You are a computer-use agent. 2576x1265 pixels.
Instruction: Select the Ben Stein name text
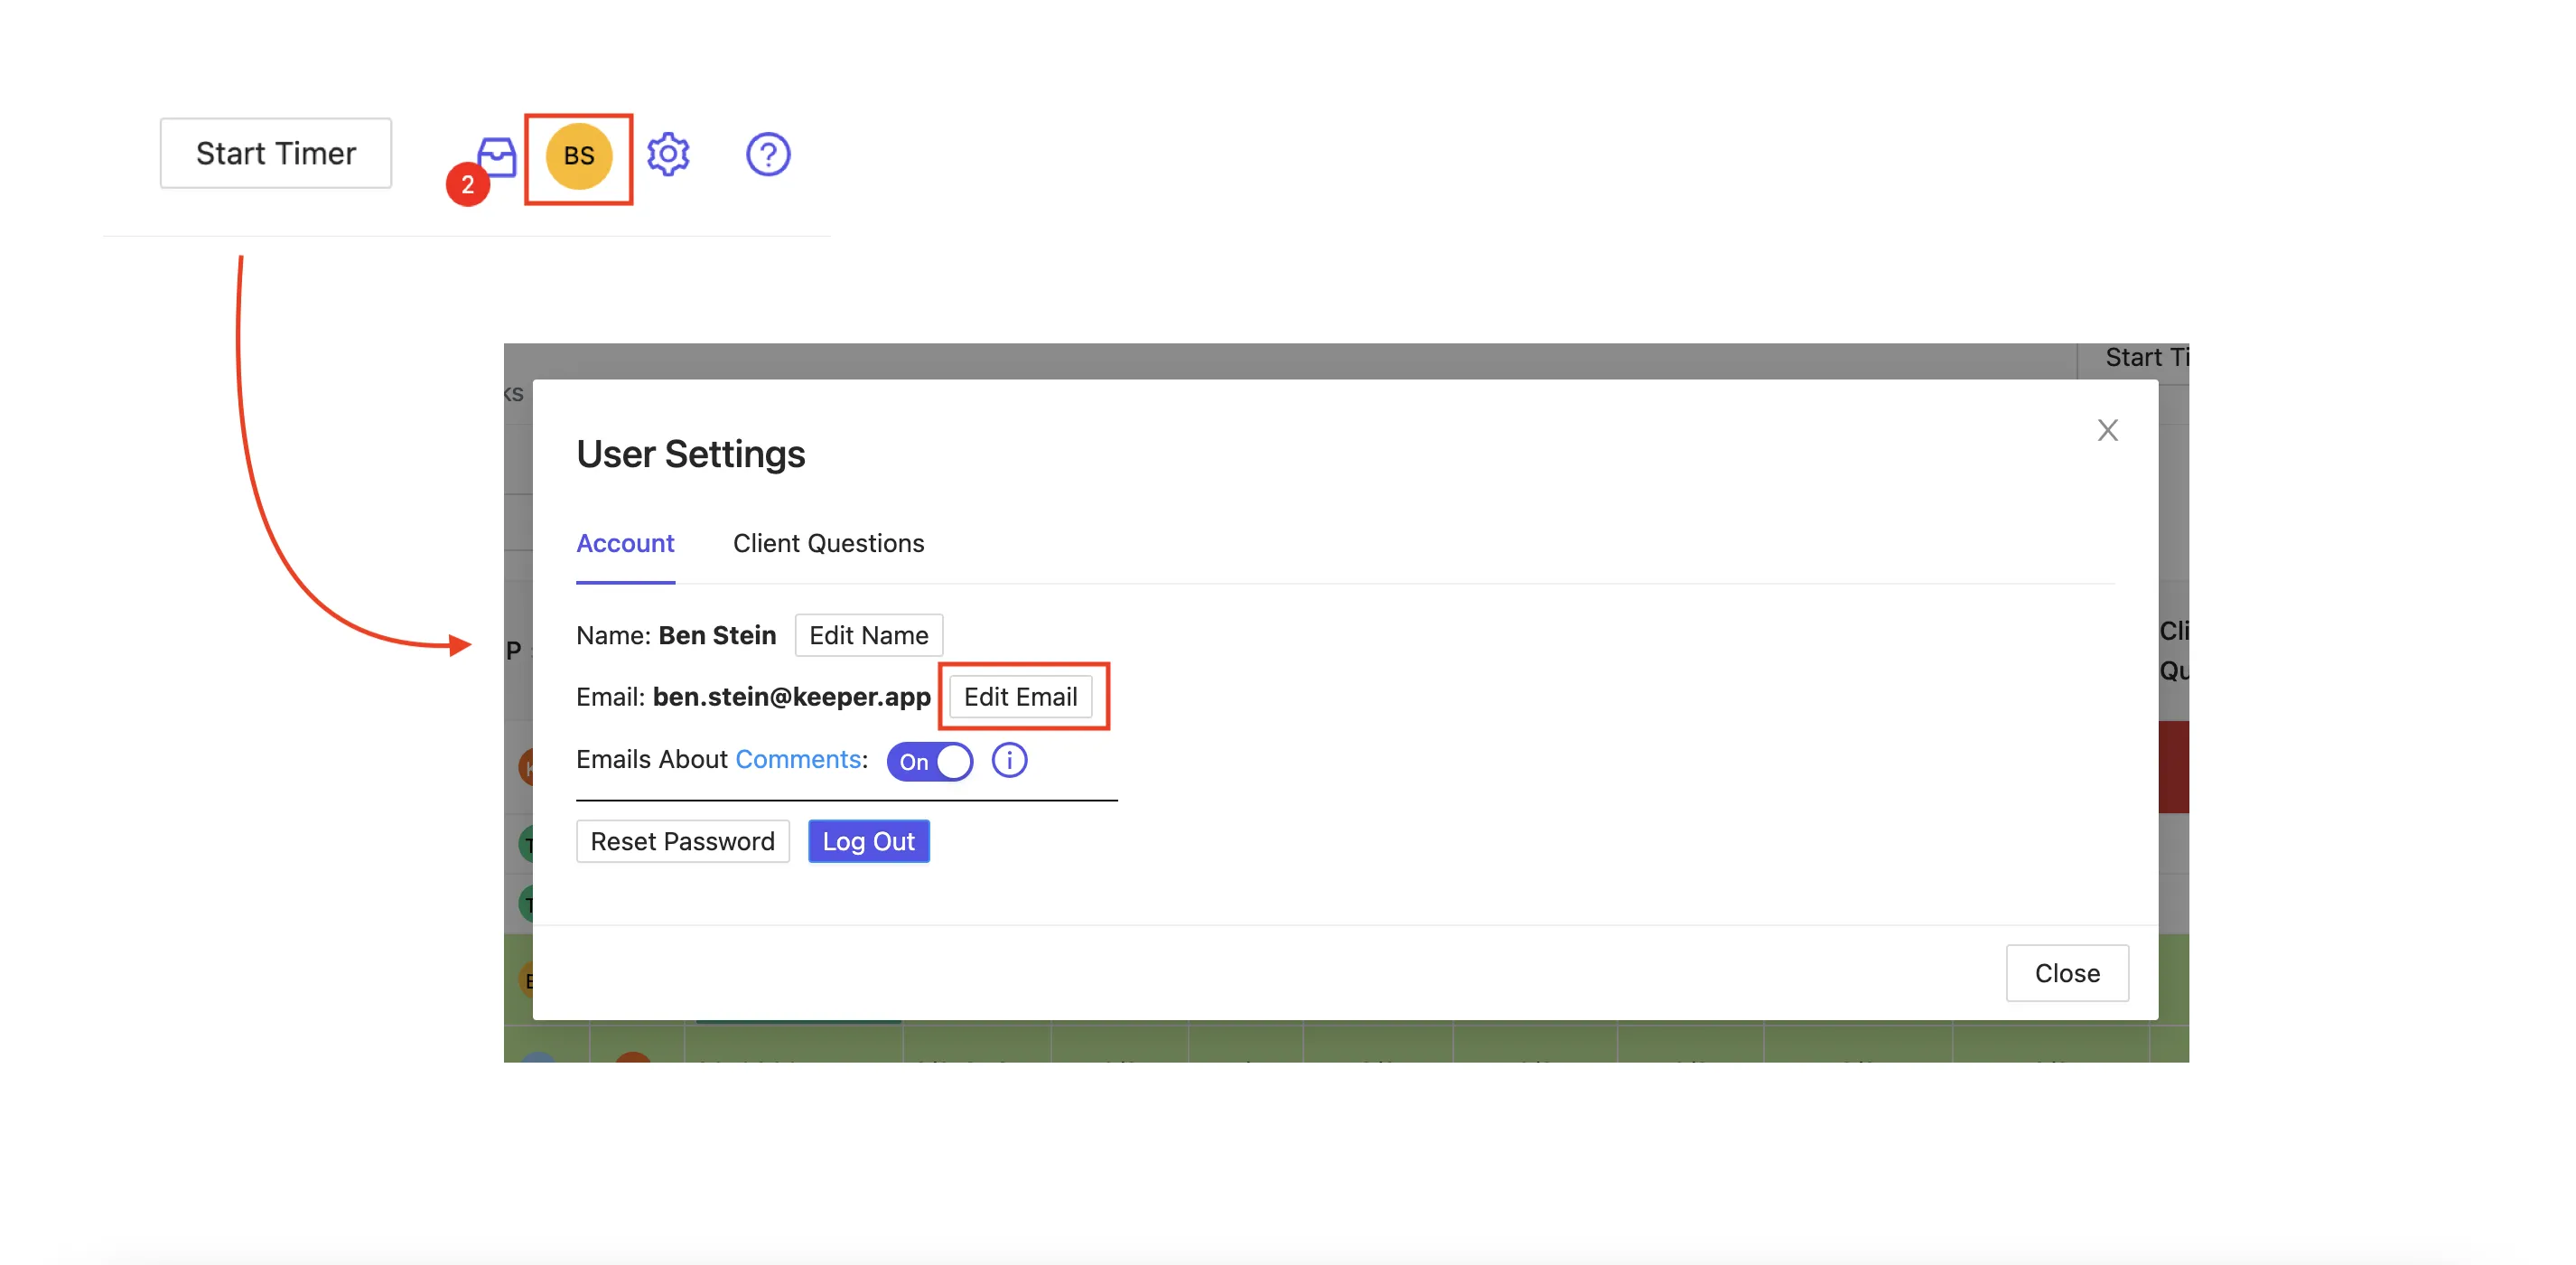coord(717,635)
